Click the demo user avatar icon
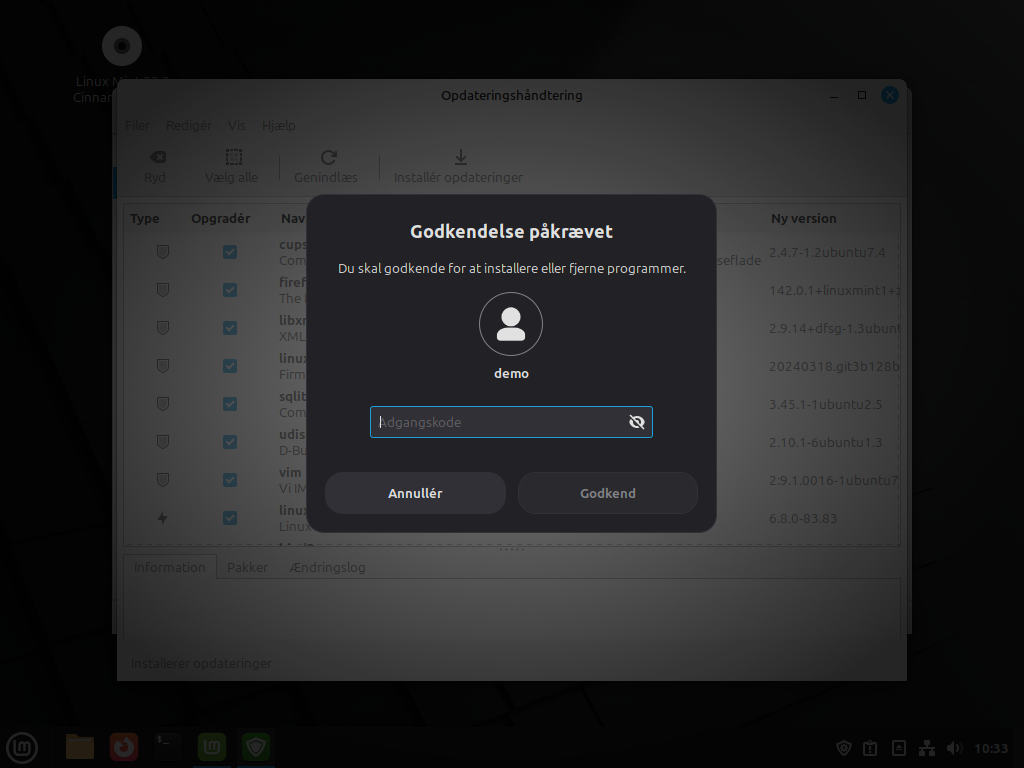 [511, 324]
